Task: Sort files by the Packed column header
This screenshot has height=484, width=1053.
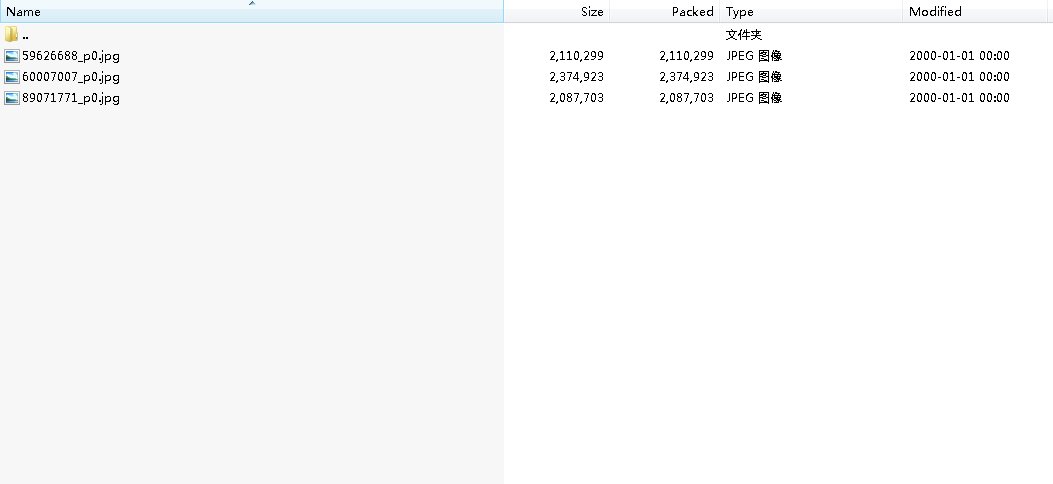Action: tap(692, 12)
